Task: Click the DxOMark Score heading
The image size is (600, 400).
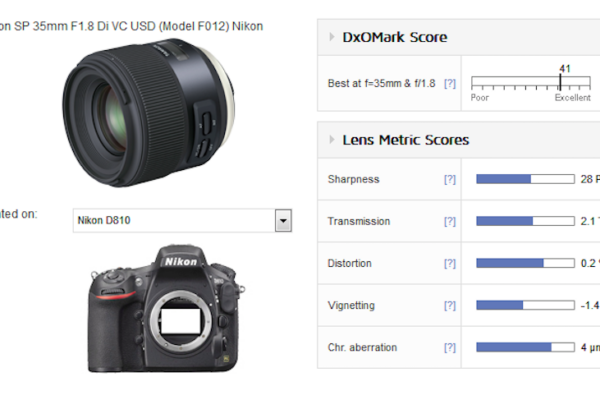Action: [395, 37]
